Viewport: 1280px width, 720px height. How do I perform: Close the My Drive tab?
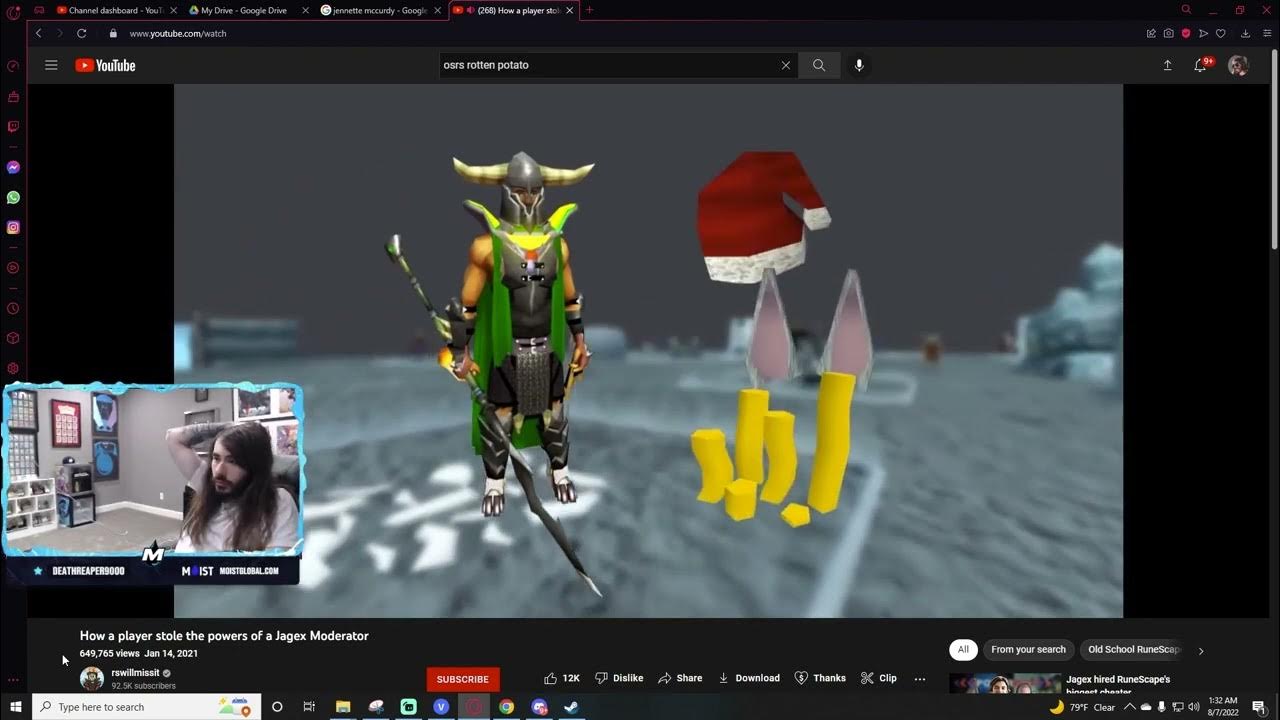click(305, 10)
